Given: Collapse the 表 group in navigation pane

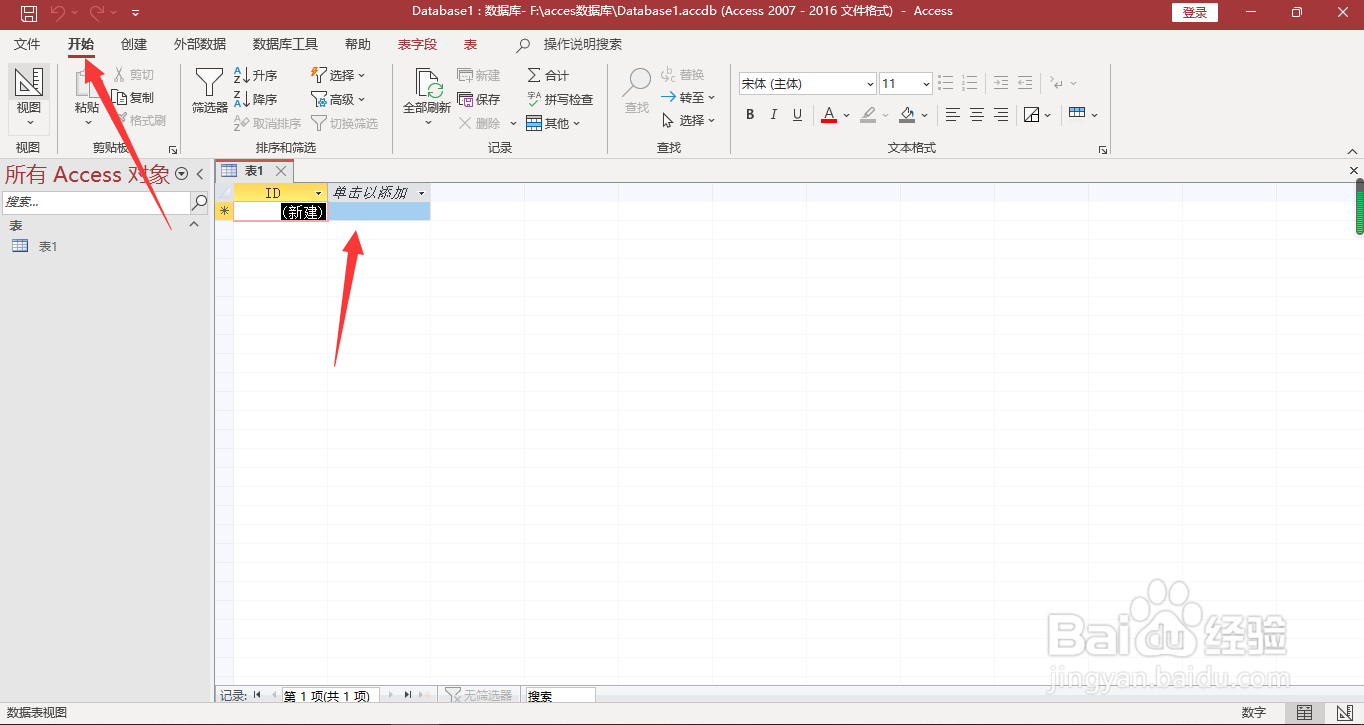Looking at the screenshot, I should tap(194, 225).
